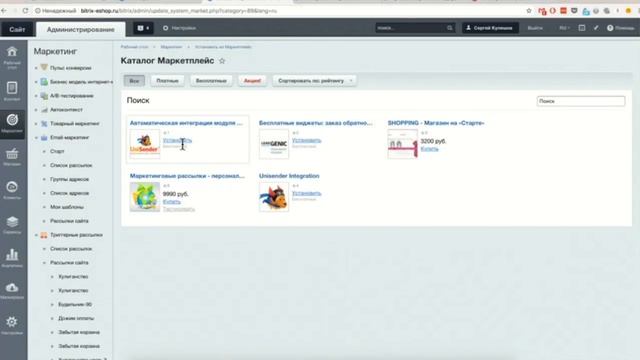Screen dimensions: 640x360
Task: Select the Бесплатные filter
Action: pyautogui.click(x=211, y=81)
